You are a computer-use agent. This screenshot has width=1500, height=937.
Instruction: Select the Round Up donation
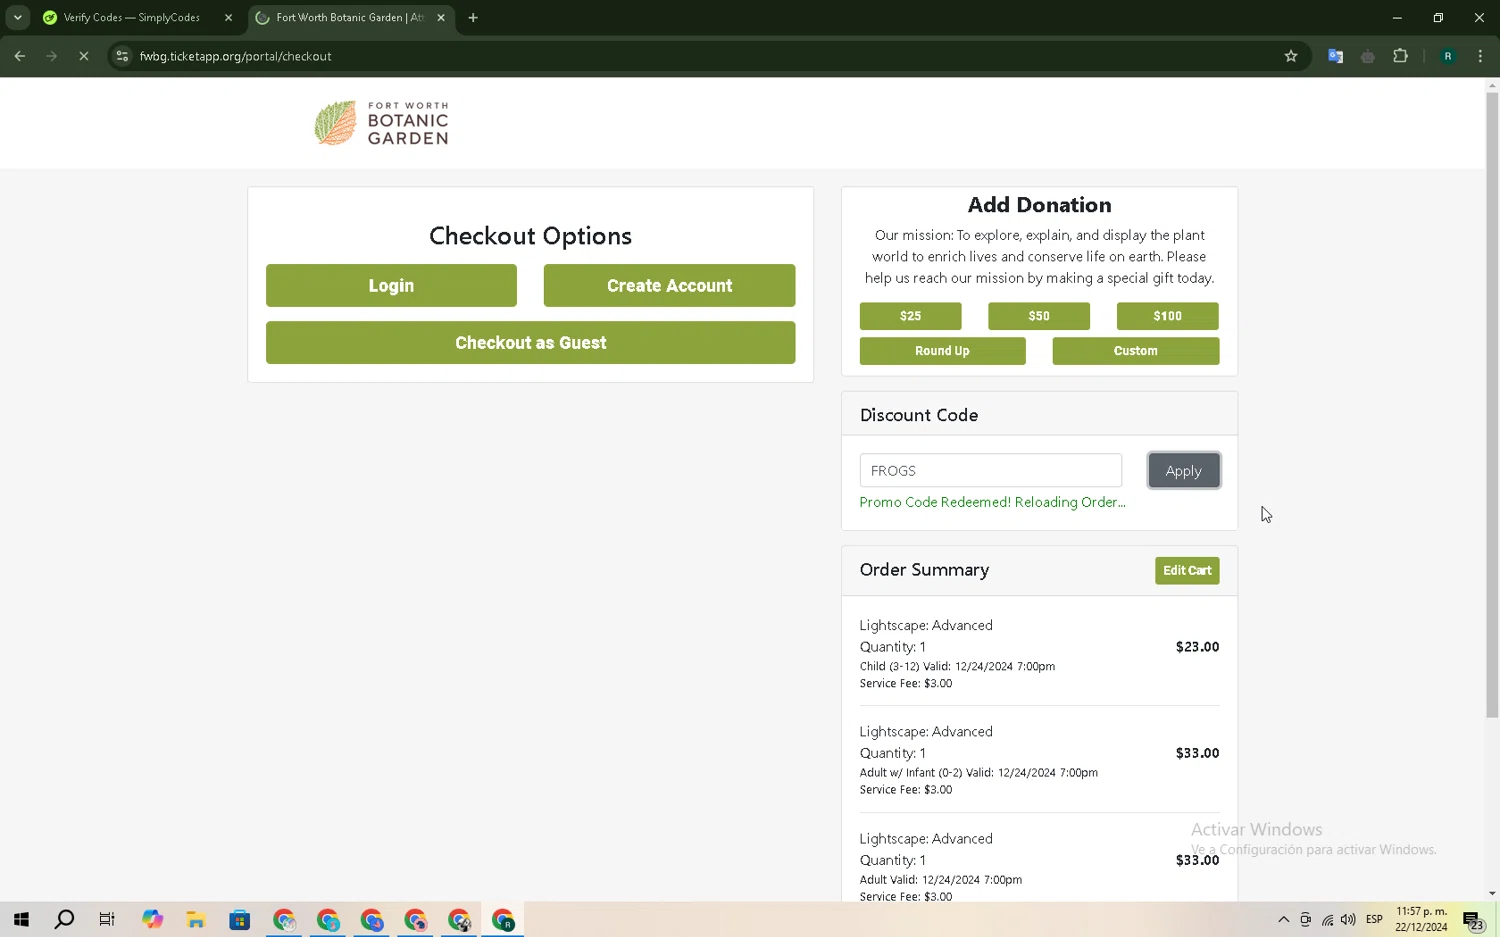[942, 351]
